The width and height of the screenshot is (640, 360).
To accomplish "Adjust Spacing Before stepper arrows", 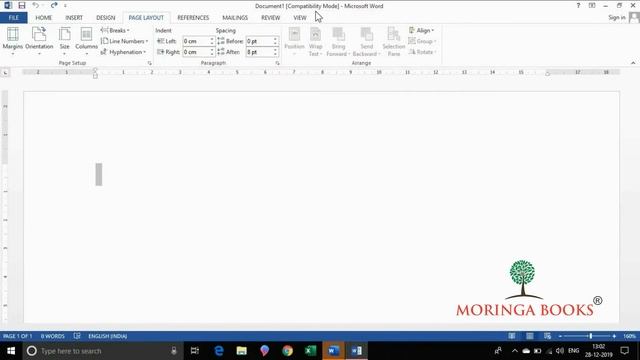I will click(276, 41).
